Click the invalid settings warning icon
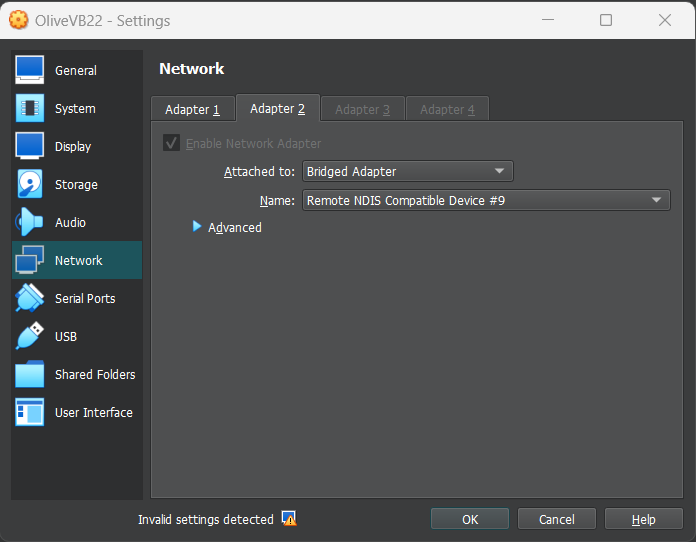Viewport: 696px width, 542px height. click(x=289, y=519)
